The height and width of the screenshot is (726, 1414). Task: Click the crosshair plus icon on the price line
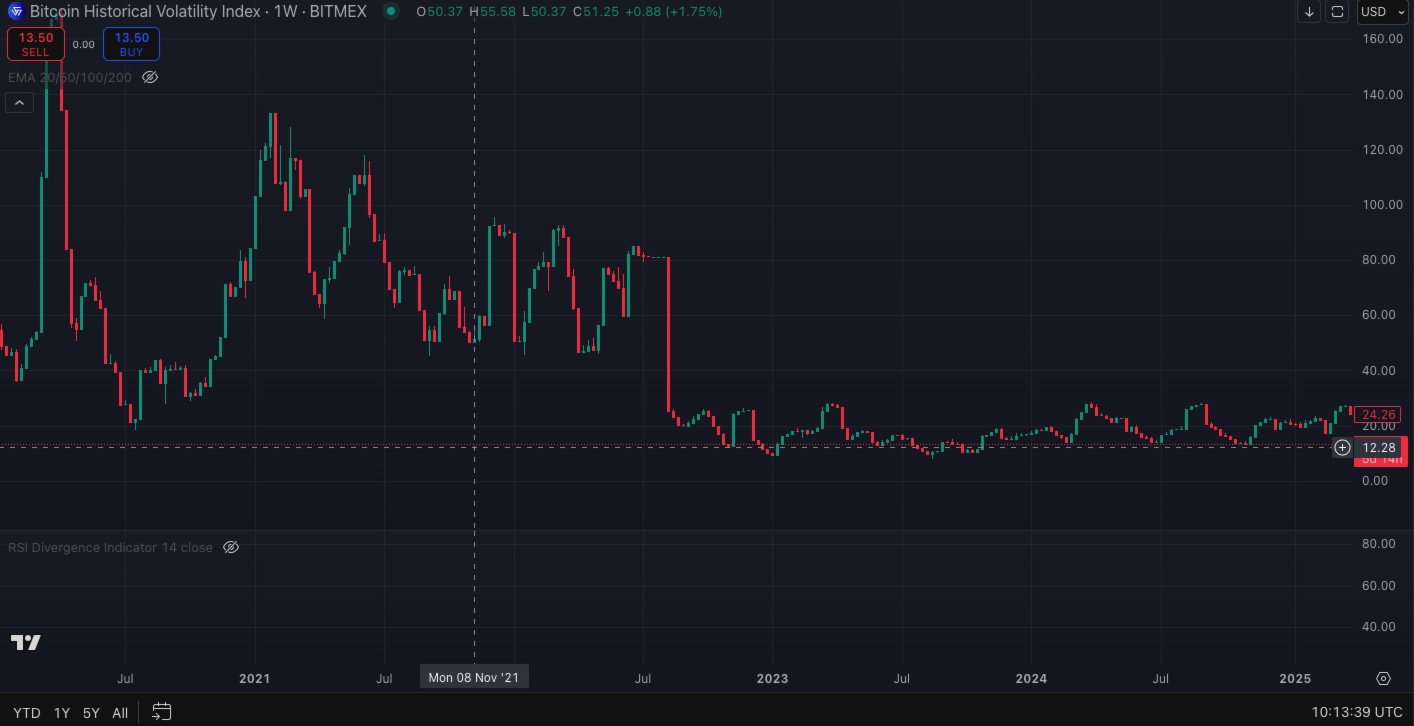click(x=1342, y=447)
